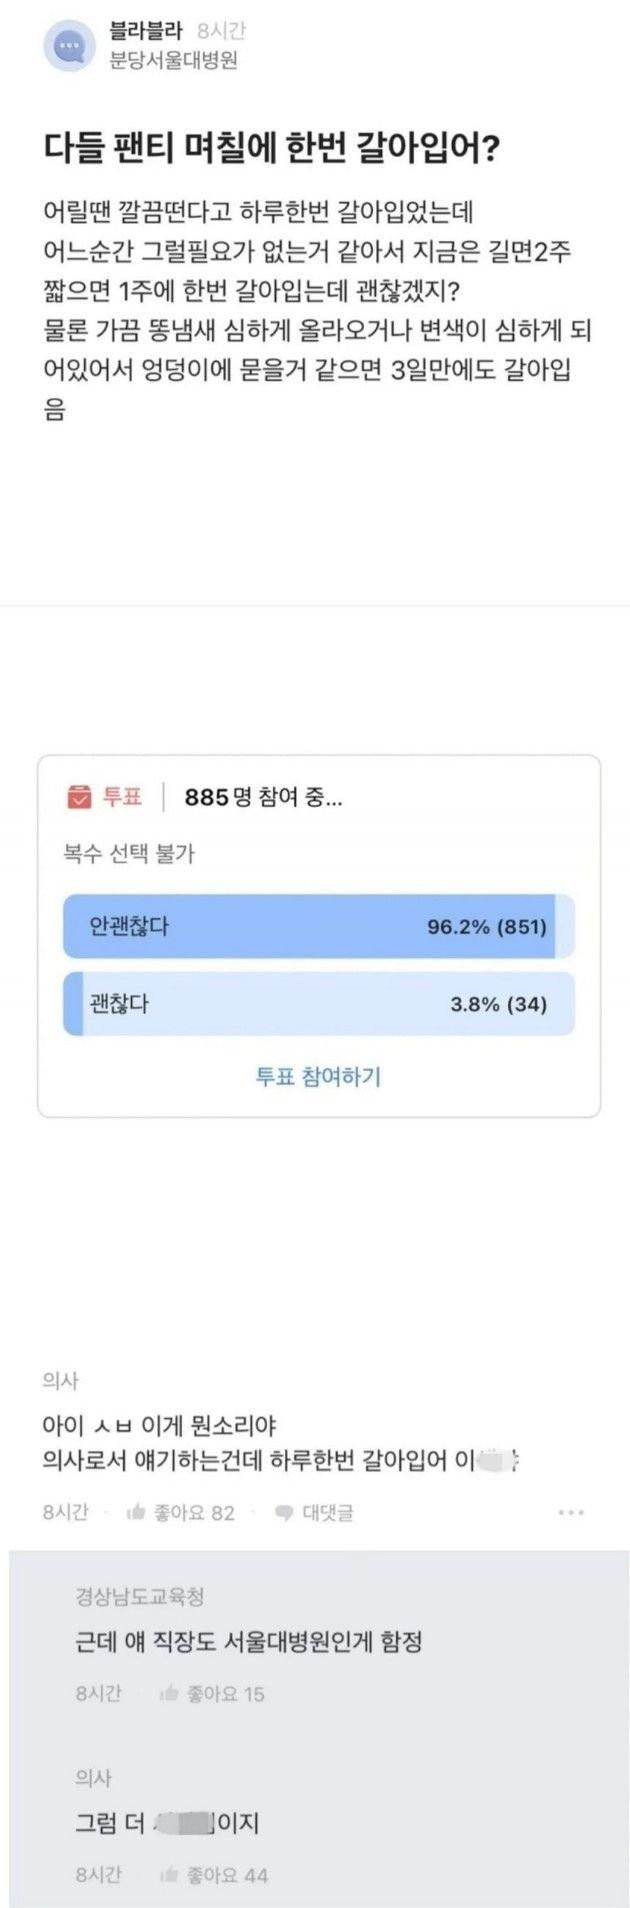The width and height of the screenshot is (630, 1908).
Task: Click the red 투표 poll icon
Action: coord(78,797)
